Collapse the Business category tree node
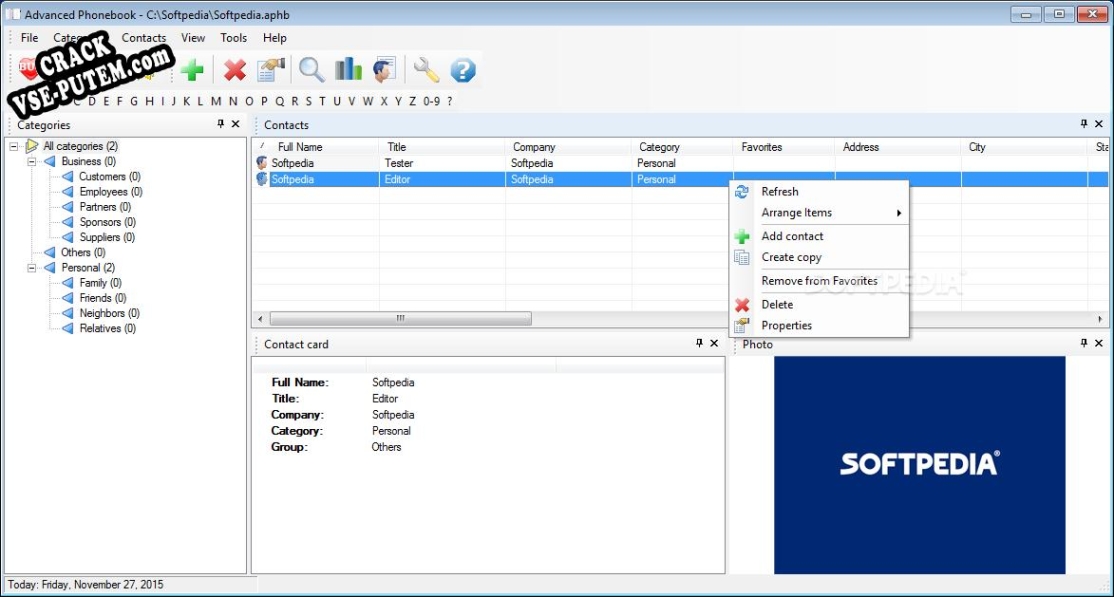 (x=31, y=161)
